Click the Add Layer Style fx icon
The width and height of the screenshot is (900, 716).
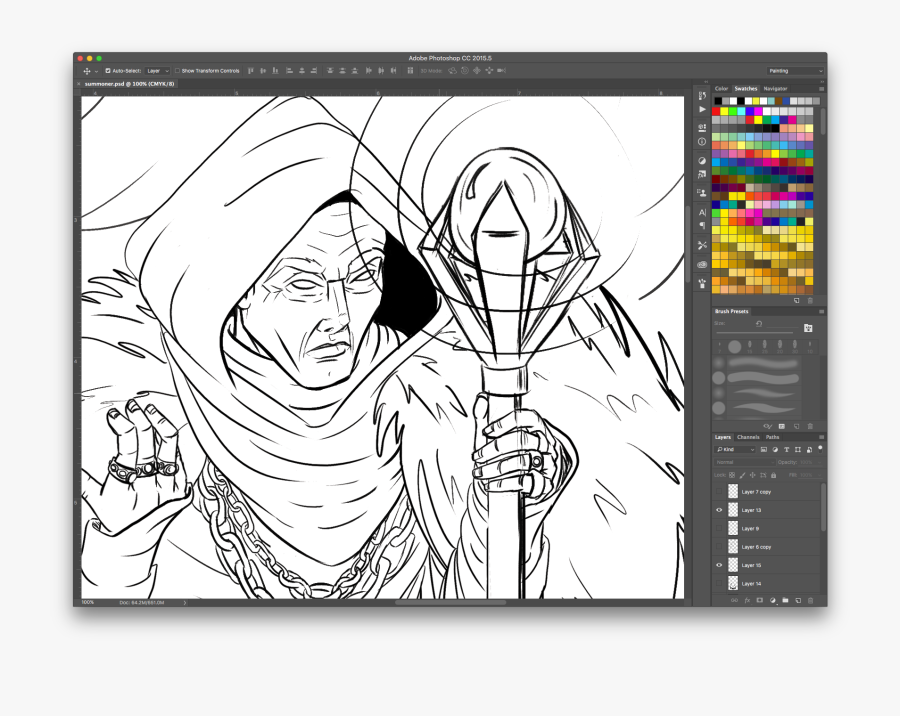pyautogui.click(x=747, y=600)
